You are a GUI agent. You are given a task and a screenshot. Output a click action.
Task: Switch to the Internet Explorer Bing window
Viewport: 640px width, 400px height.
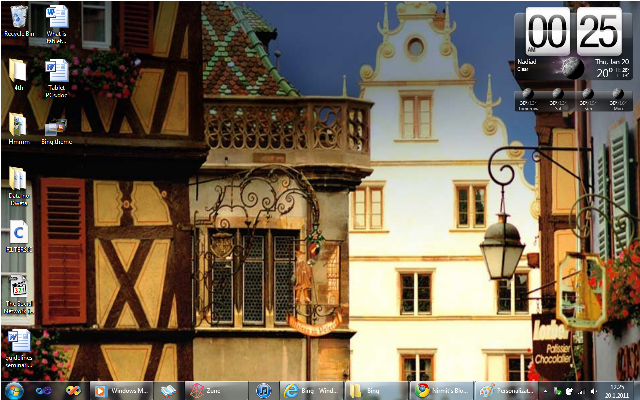click(x=310, y=390)
